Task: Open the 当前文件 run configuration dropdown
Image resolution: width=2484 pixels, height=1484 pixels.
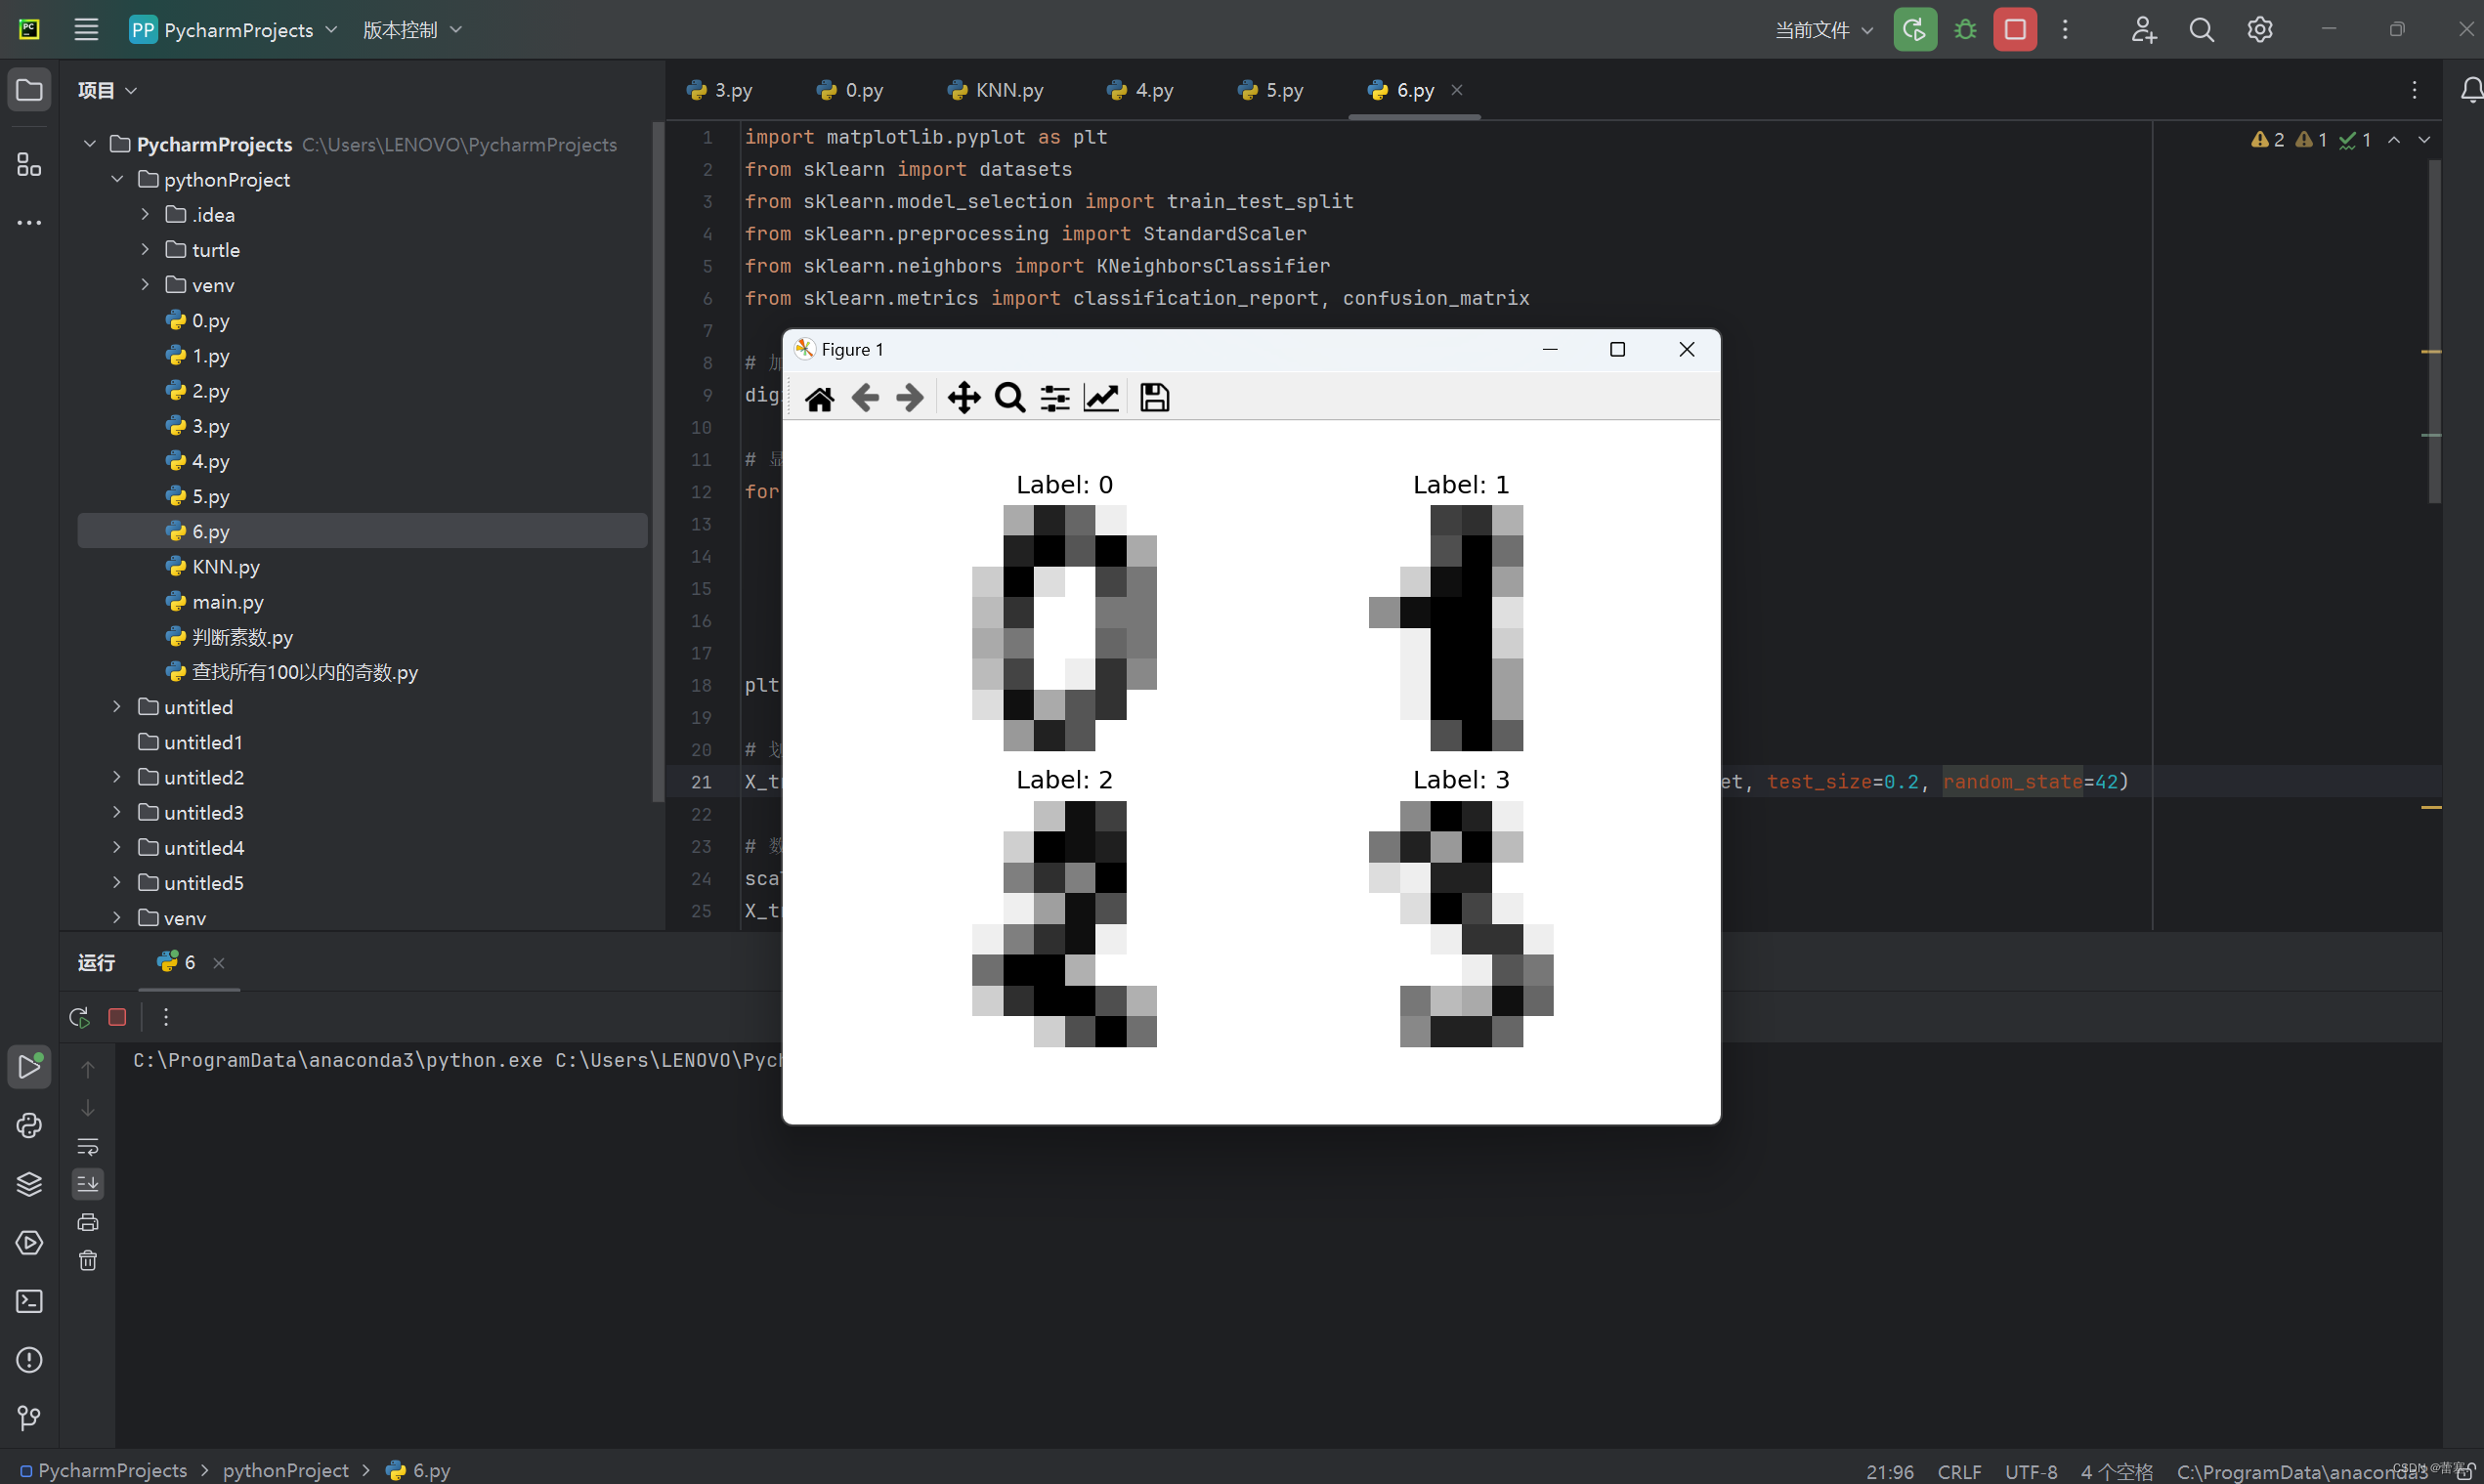Action: coord(1821,29)
